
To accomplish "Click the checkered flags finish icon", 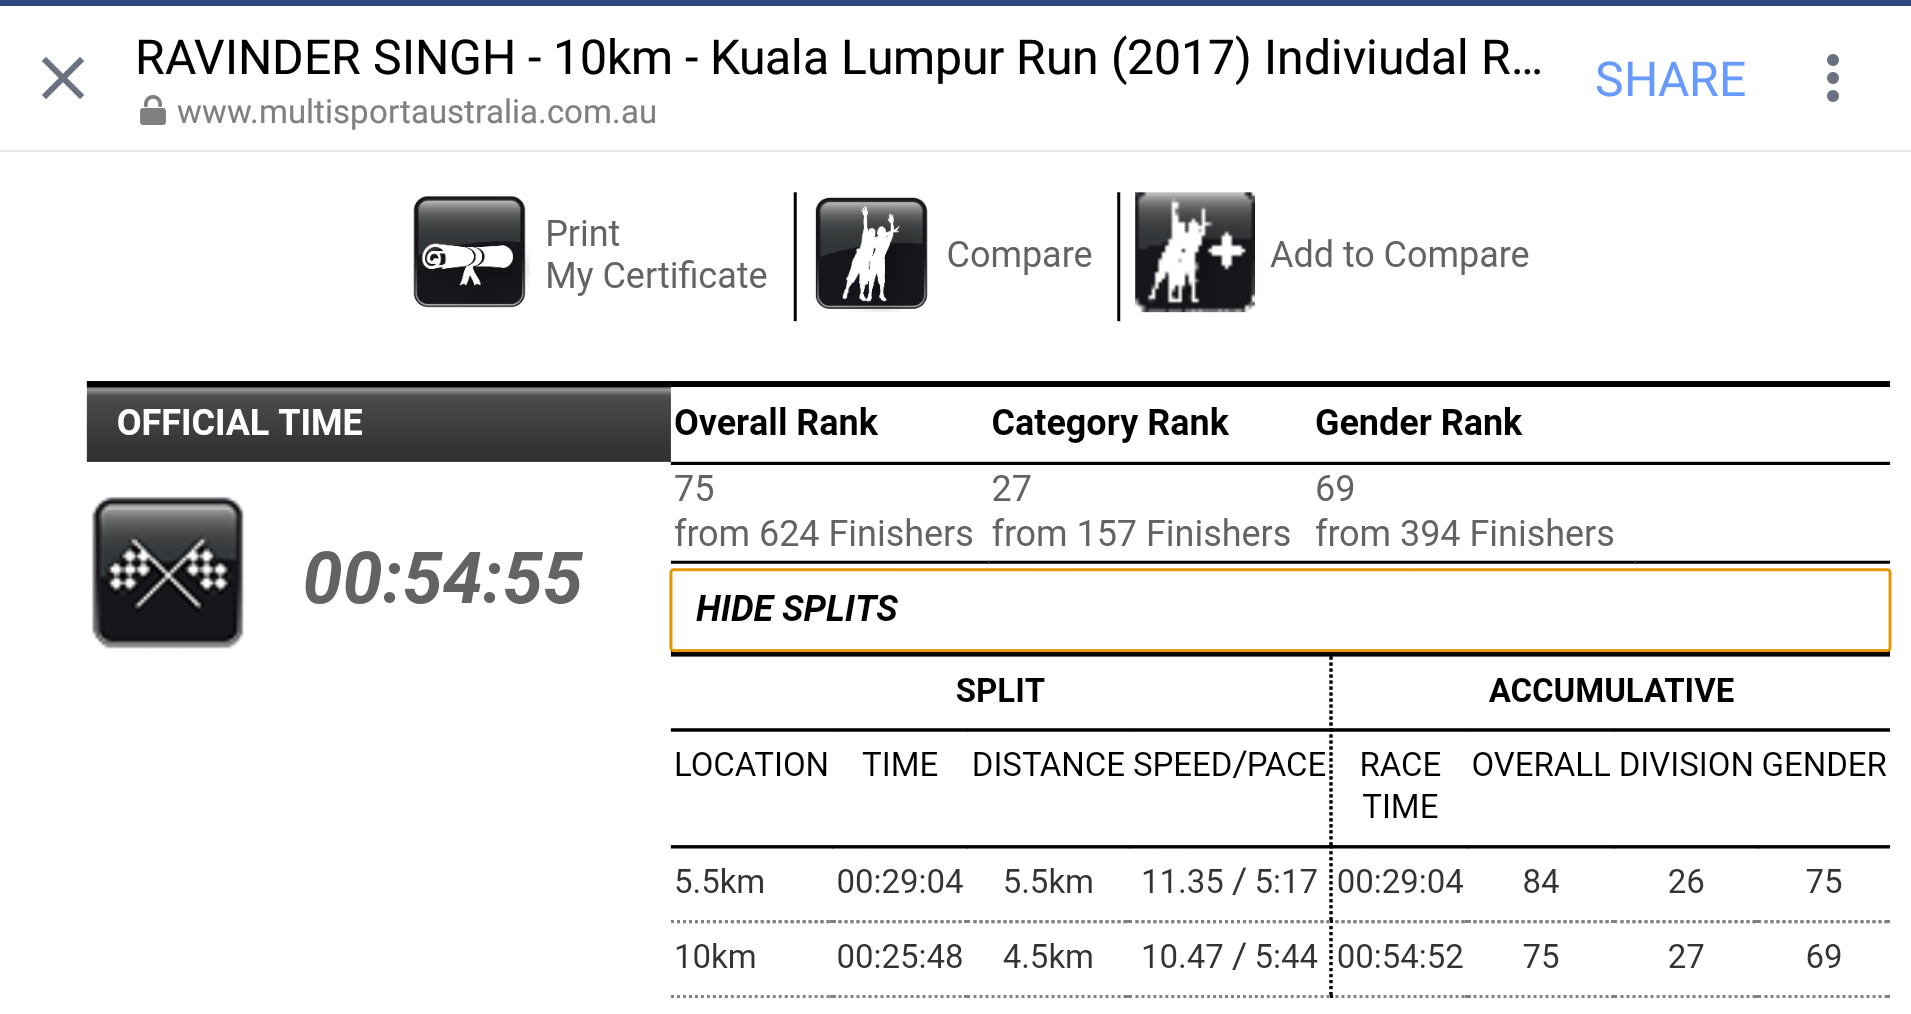I will (x=168, y=573).
